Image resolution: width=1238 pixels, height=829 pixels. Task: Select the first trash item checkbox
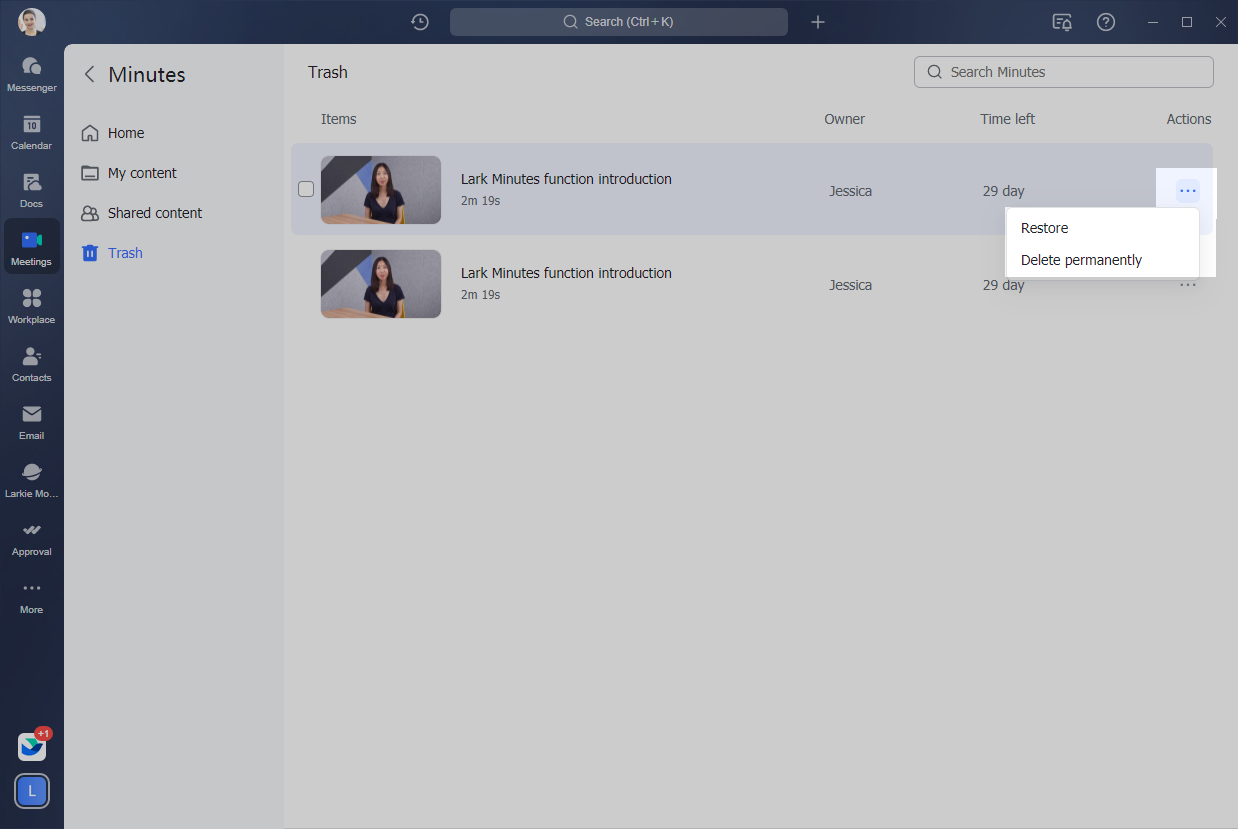(x=306, y=189)
